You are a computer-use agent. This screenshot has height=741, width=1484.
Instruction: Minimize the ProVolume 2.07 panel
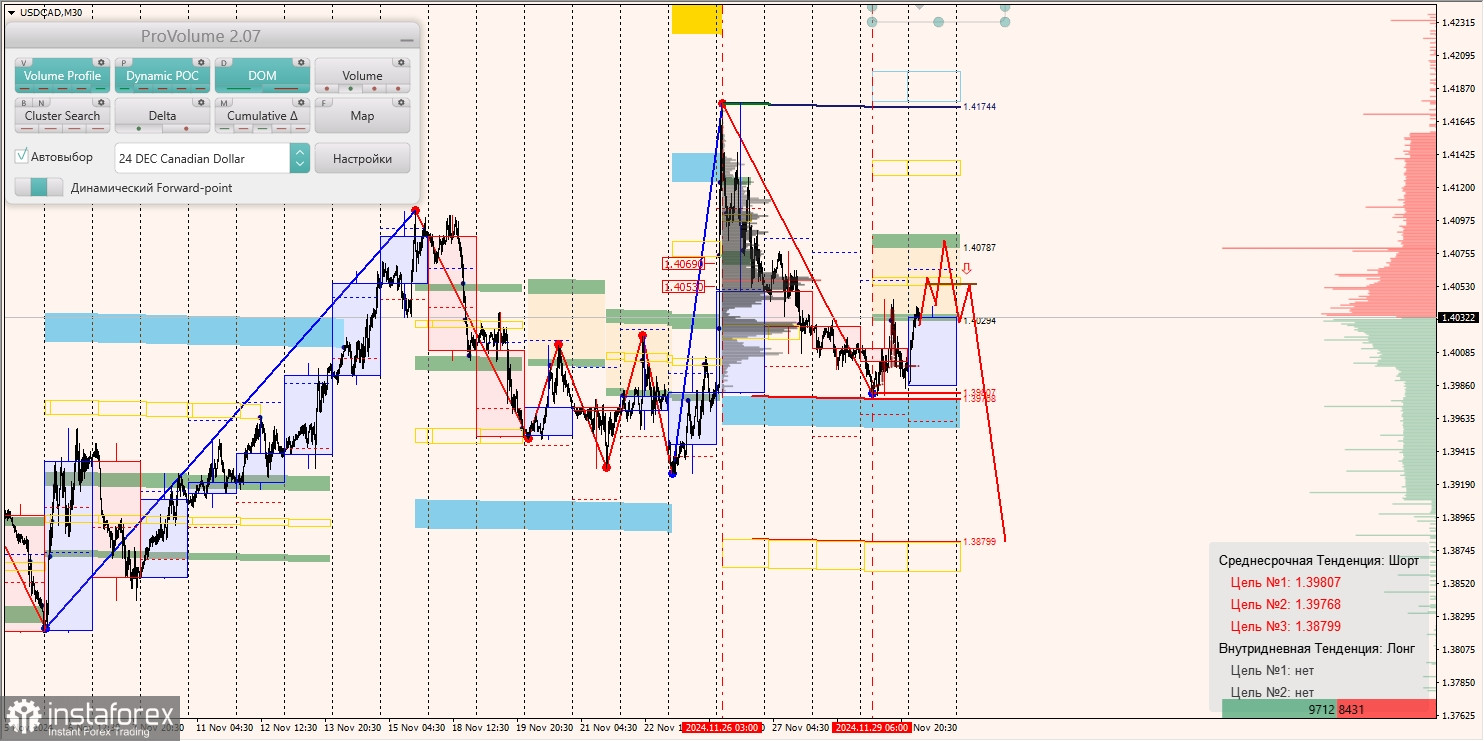pyautogui.click(x=407, y=40)
